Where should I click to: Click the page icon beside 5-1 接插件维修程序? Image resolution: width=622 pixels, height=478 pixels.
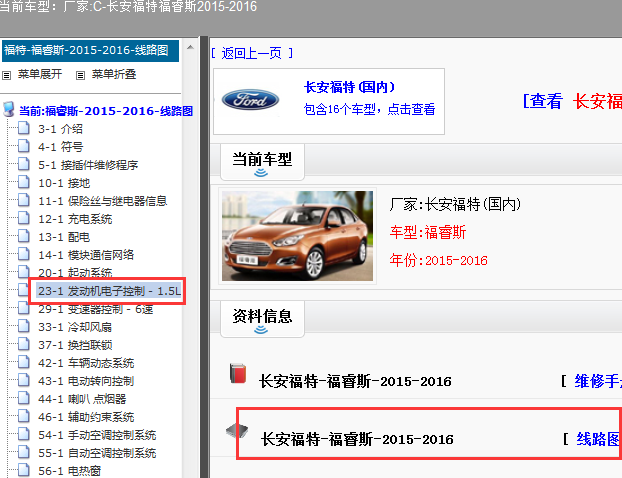click(x=24, y=165)
